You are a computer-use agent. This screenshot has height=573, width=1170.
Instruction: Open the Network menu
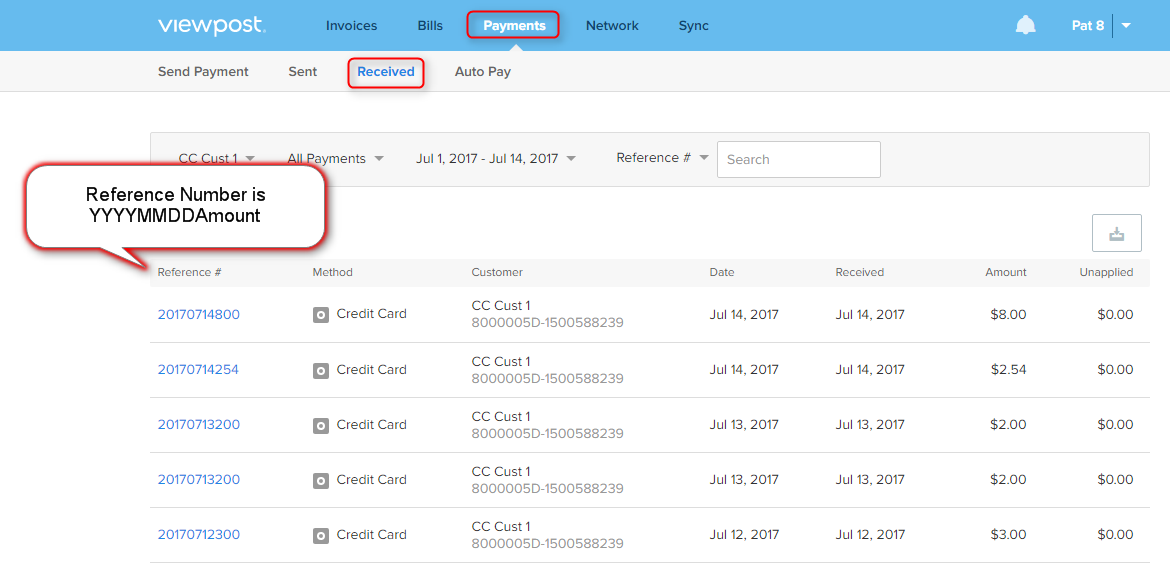tap(612, 25)
